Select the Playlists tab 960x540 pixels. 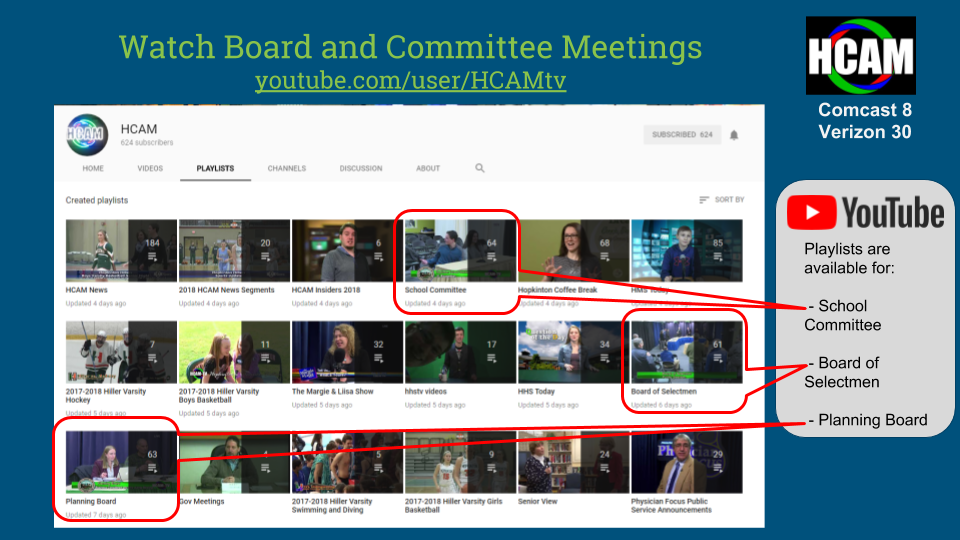pyautogui.click(x=215, y=168)
